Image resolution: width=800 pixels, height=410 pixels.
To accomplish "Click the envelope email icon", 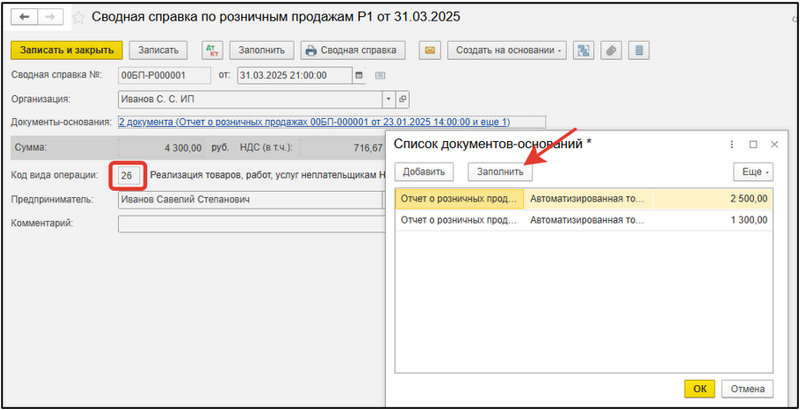I will (x=430, y=50).
